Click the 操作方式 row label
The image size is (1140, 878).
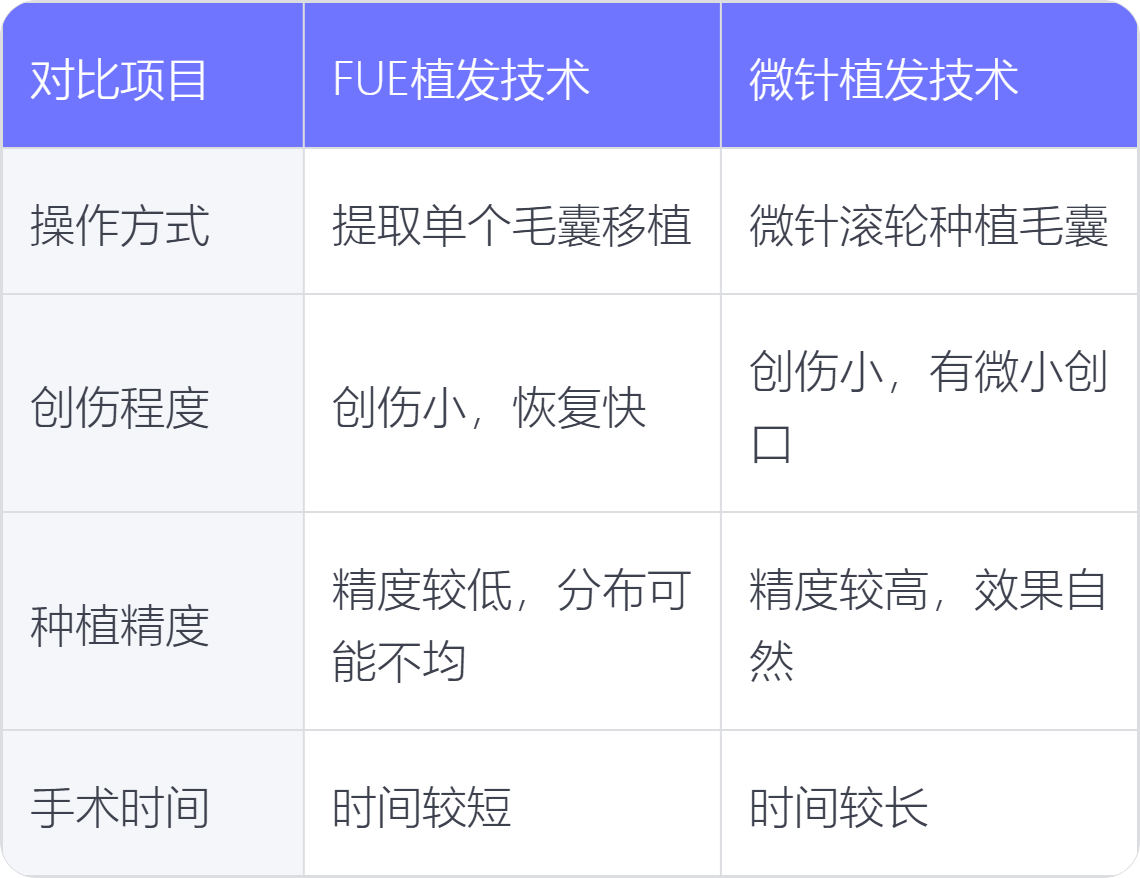pos(153,222)
